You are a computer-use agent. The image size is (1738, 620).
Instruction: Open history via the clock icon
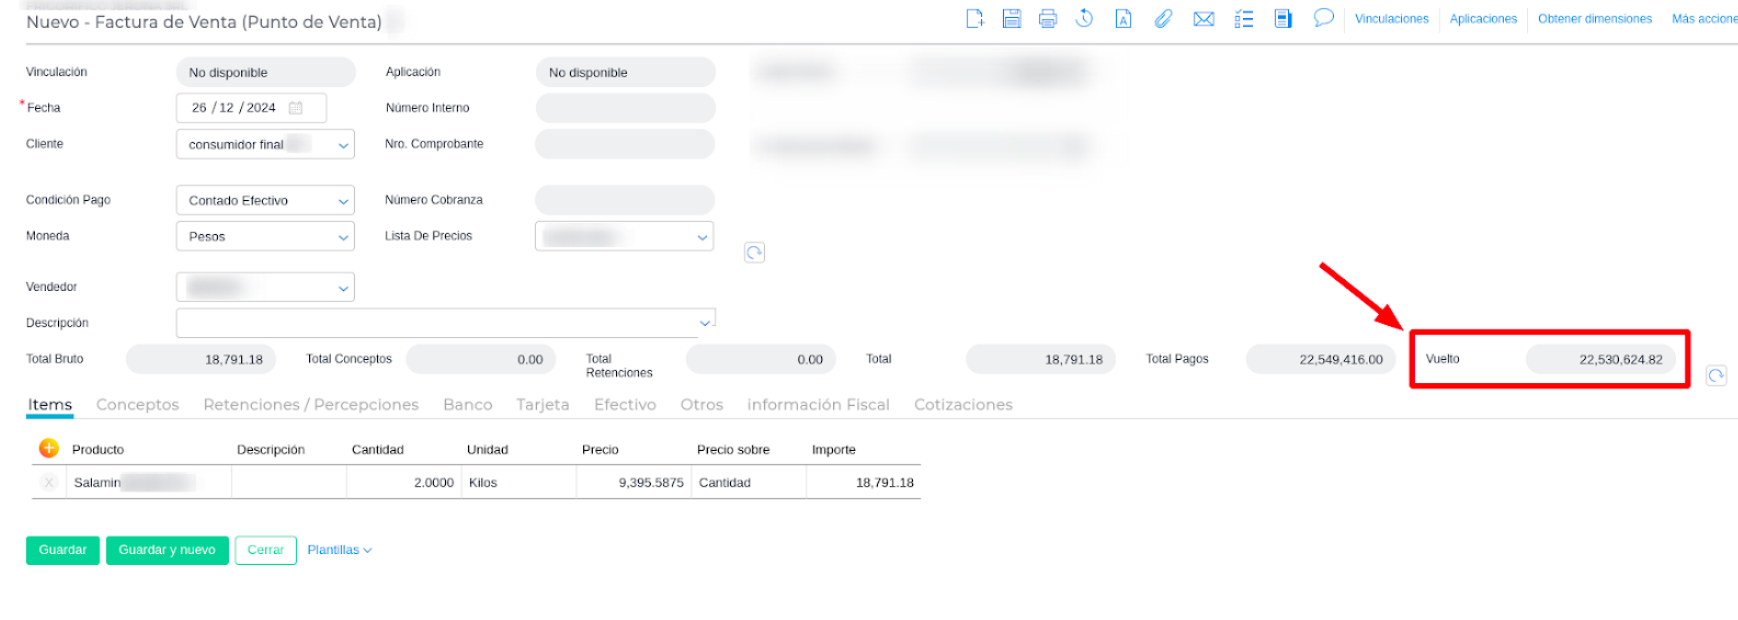tap(1085, 18)
